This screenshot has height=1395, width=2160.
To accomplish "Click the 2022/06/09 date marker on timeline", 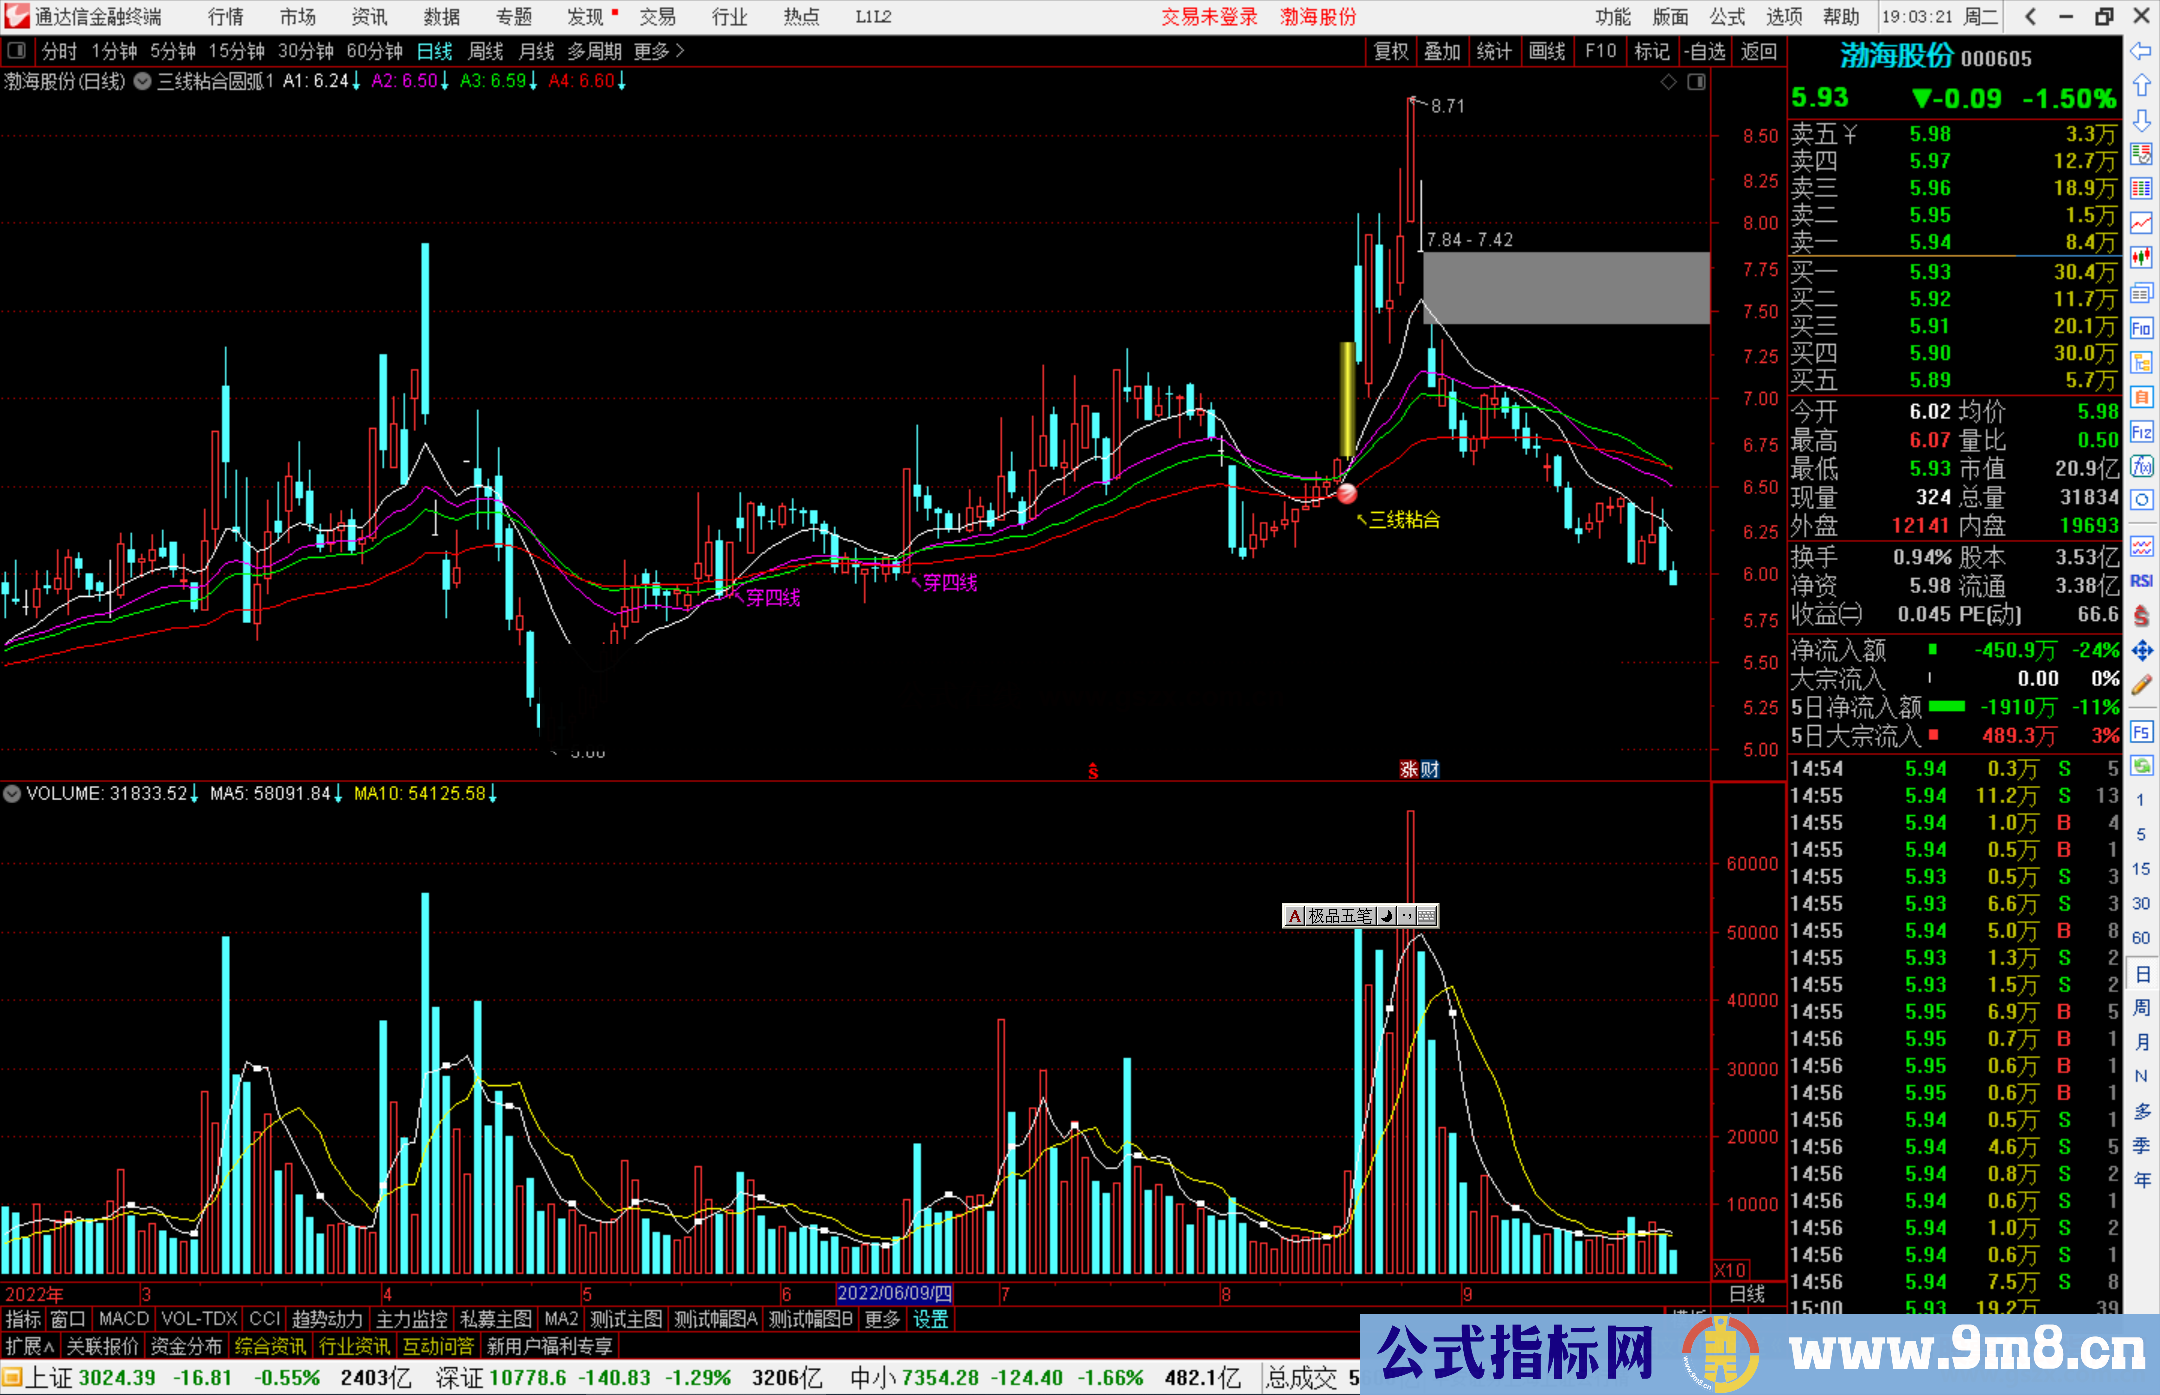I will pos(894,1293).
